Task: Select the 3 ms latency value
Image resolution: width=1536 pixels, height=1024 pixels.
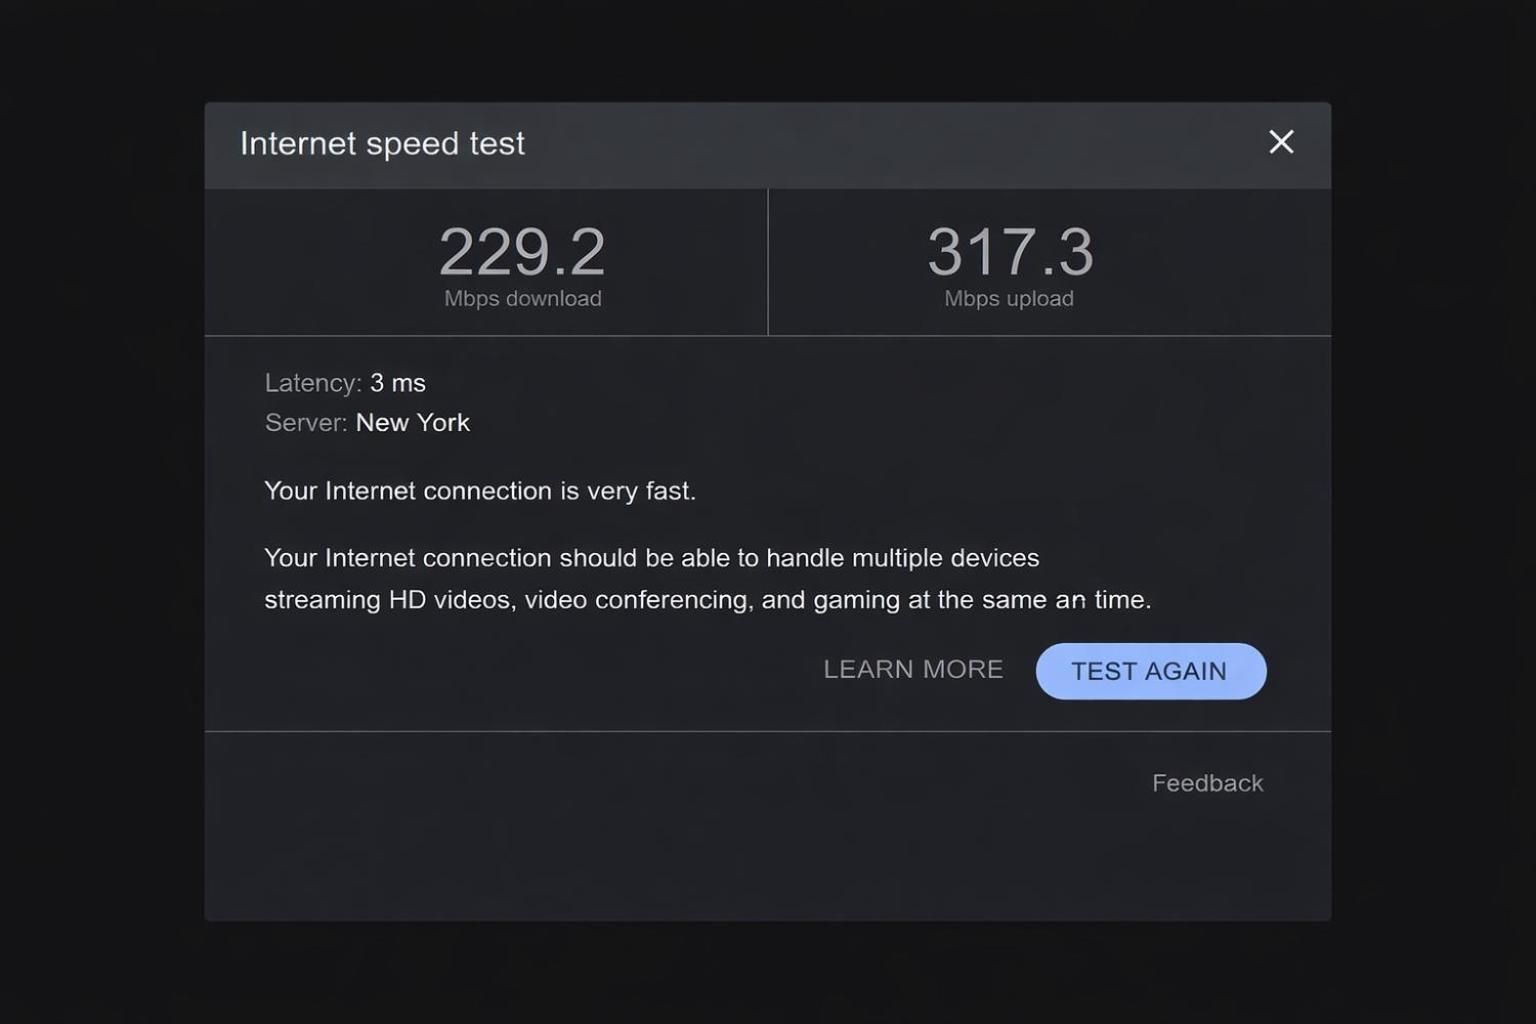Action: click(398, 383)
